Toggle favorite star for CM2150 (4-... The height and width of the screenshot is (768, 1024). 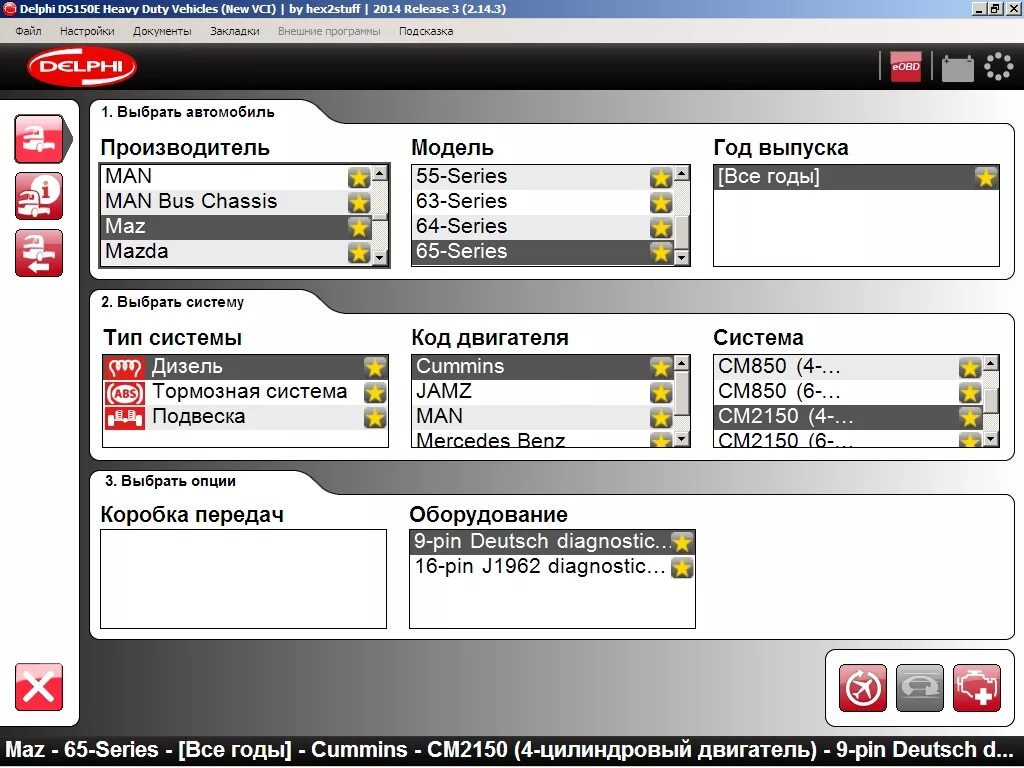970,417
